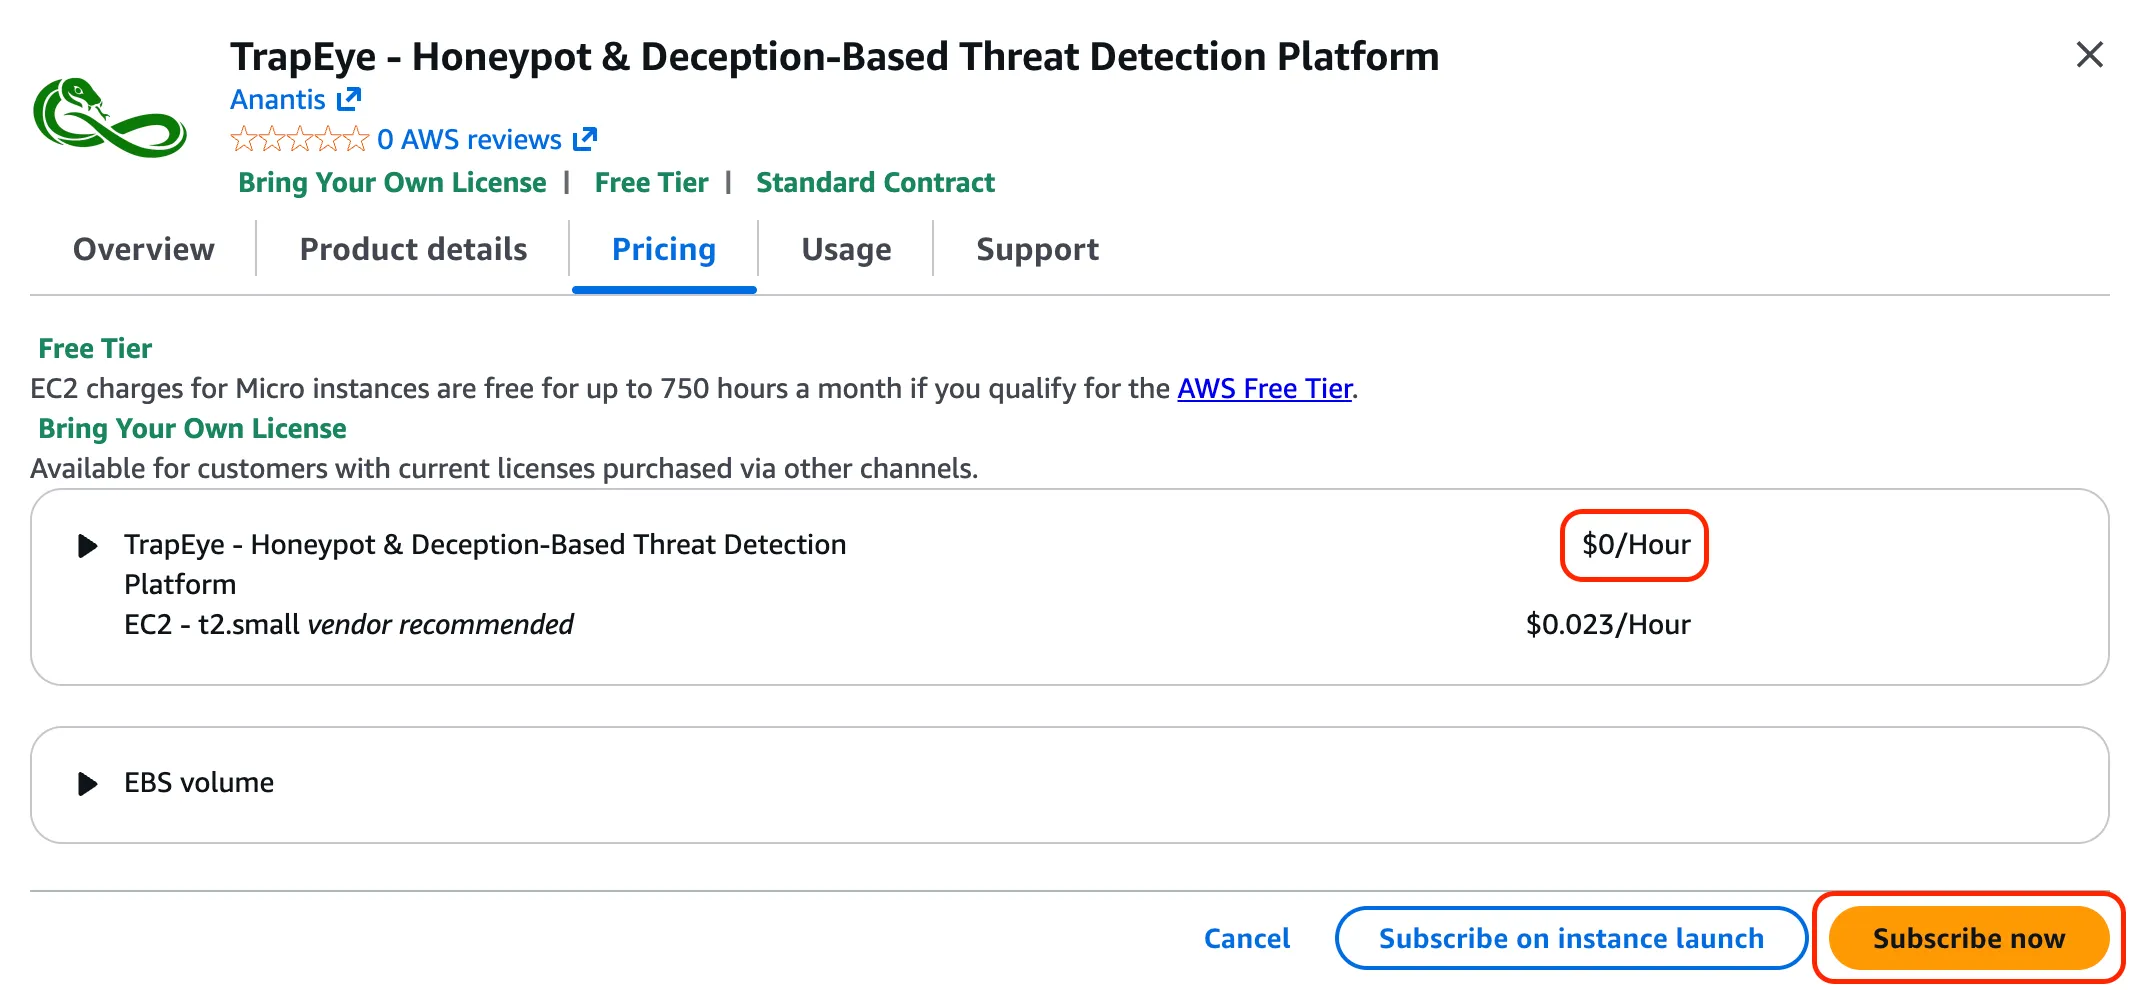The image size is (2130, 990).
Task: Cancel the subscription dialog
Action: (1246, 938)
